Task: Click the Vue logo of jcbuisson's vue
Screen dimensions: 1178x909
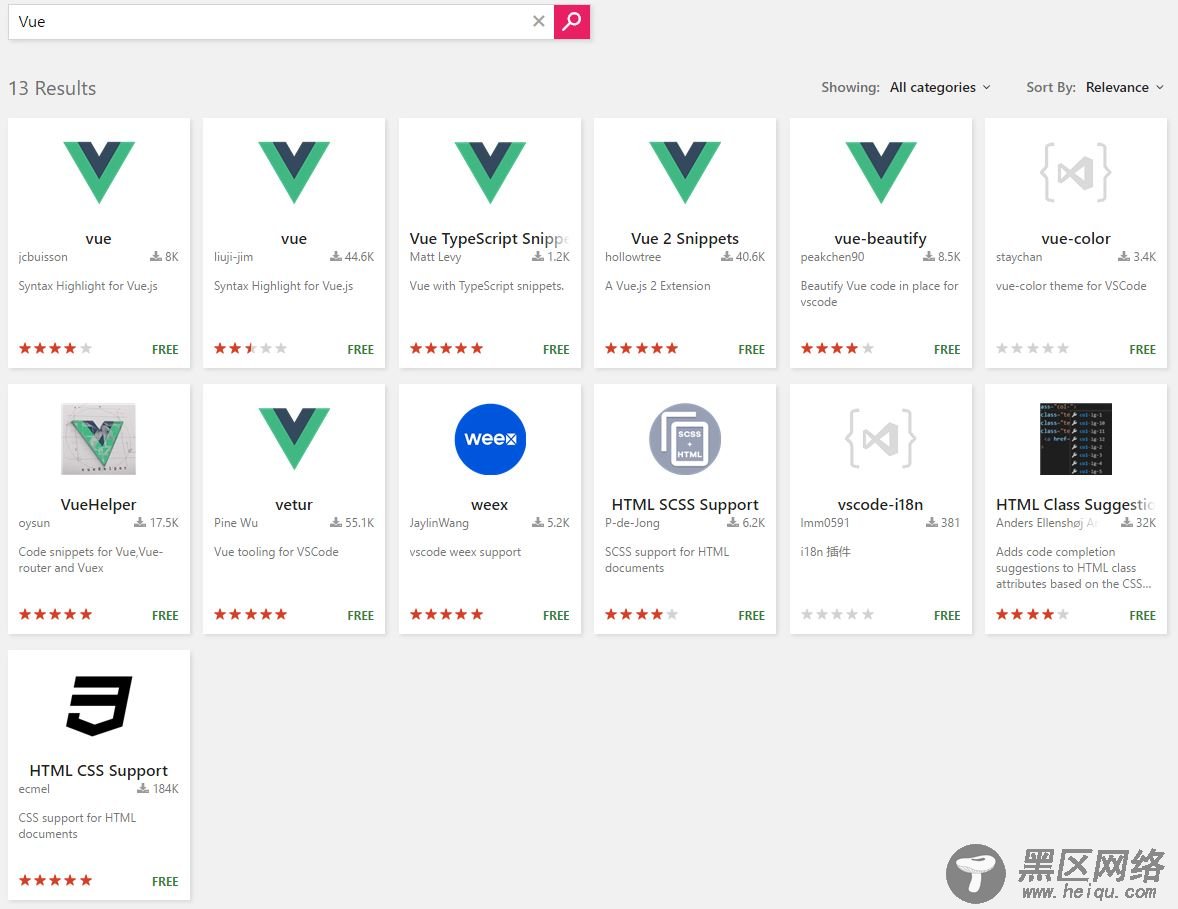Action: [x=98, y=172]
